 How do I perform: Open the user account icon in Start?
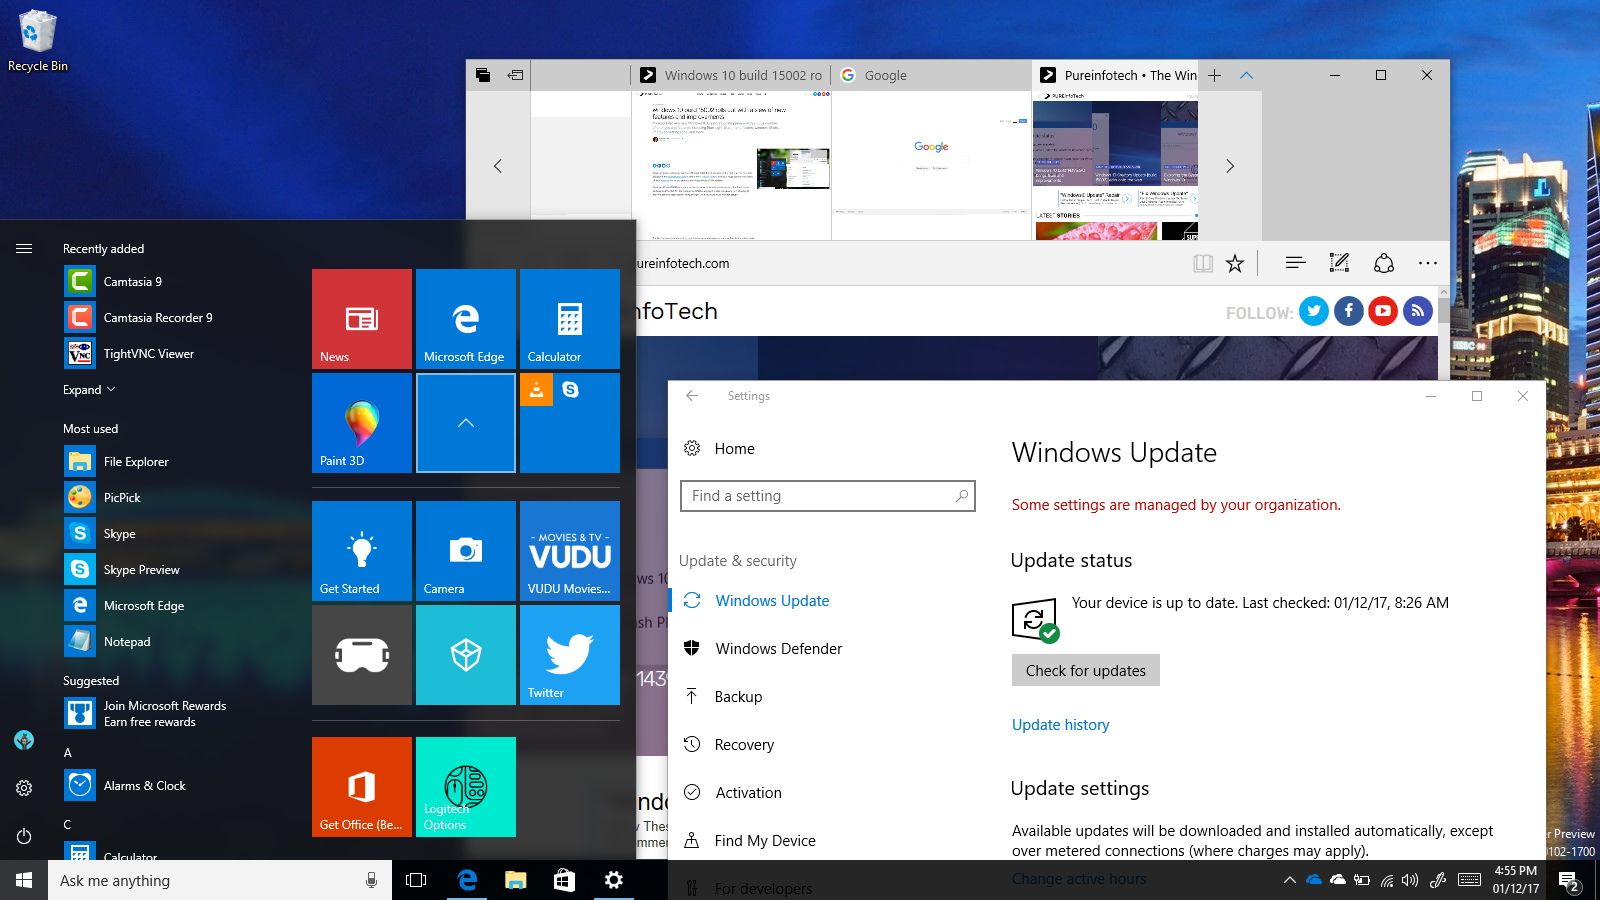coord(24,740)
